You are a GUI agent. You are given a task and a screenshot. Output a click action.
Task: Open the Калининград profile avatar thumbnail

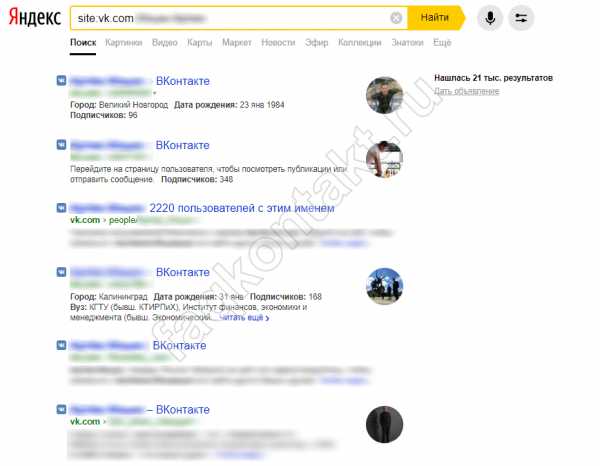[x=385, y=287]
